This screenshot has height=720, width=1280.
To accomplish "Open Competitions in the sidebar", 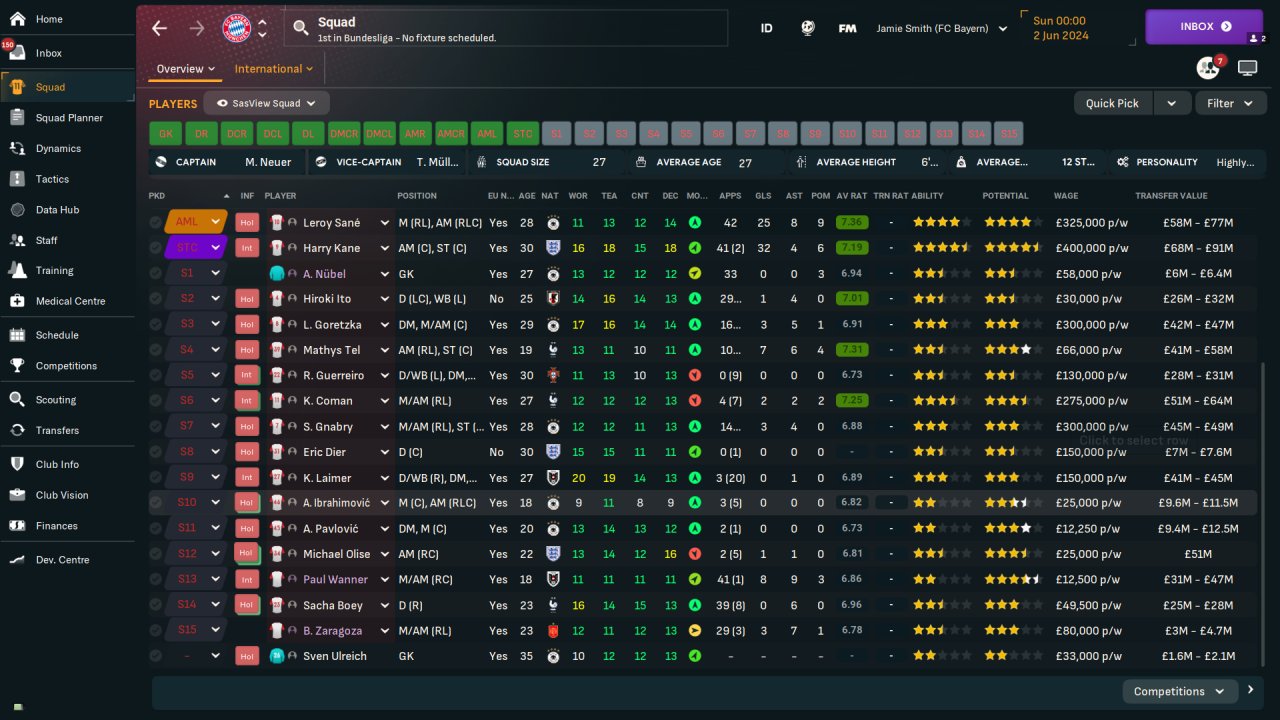I will 67,366.
